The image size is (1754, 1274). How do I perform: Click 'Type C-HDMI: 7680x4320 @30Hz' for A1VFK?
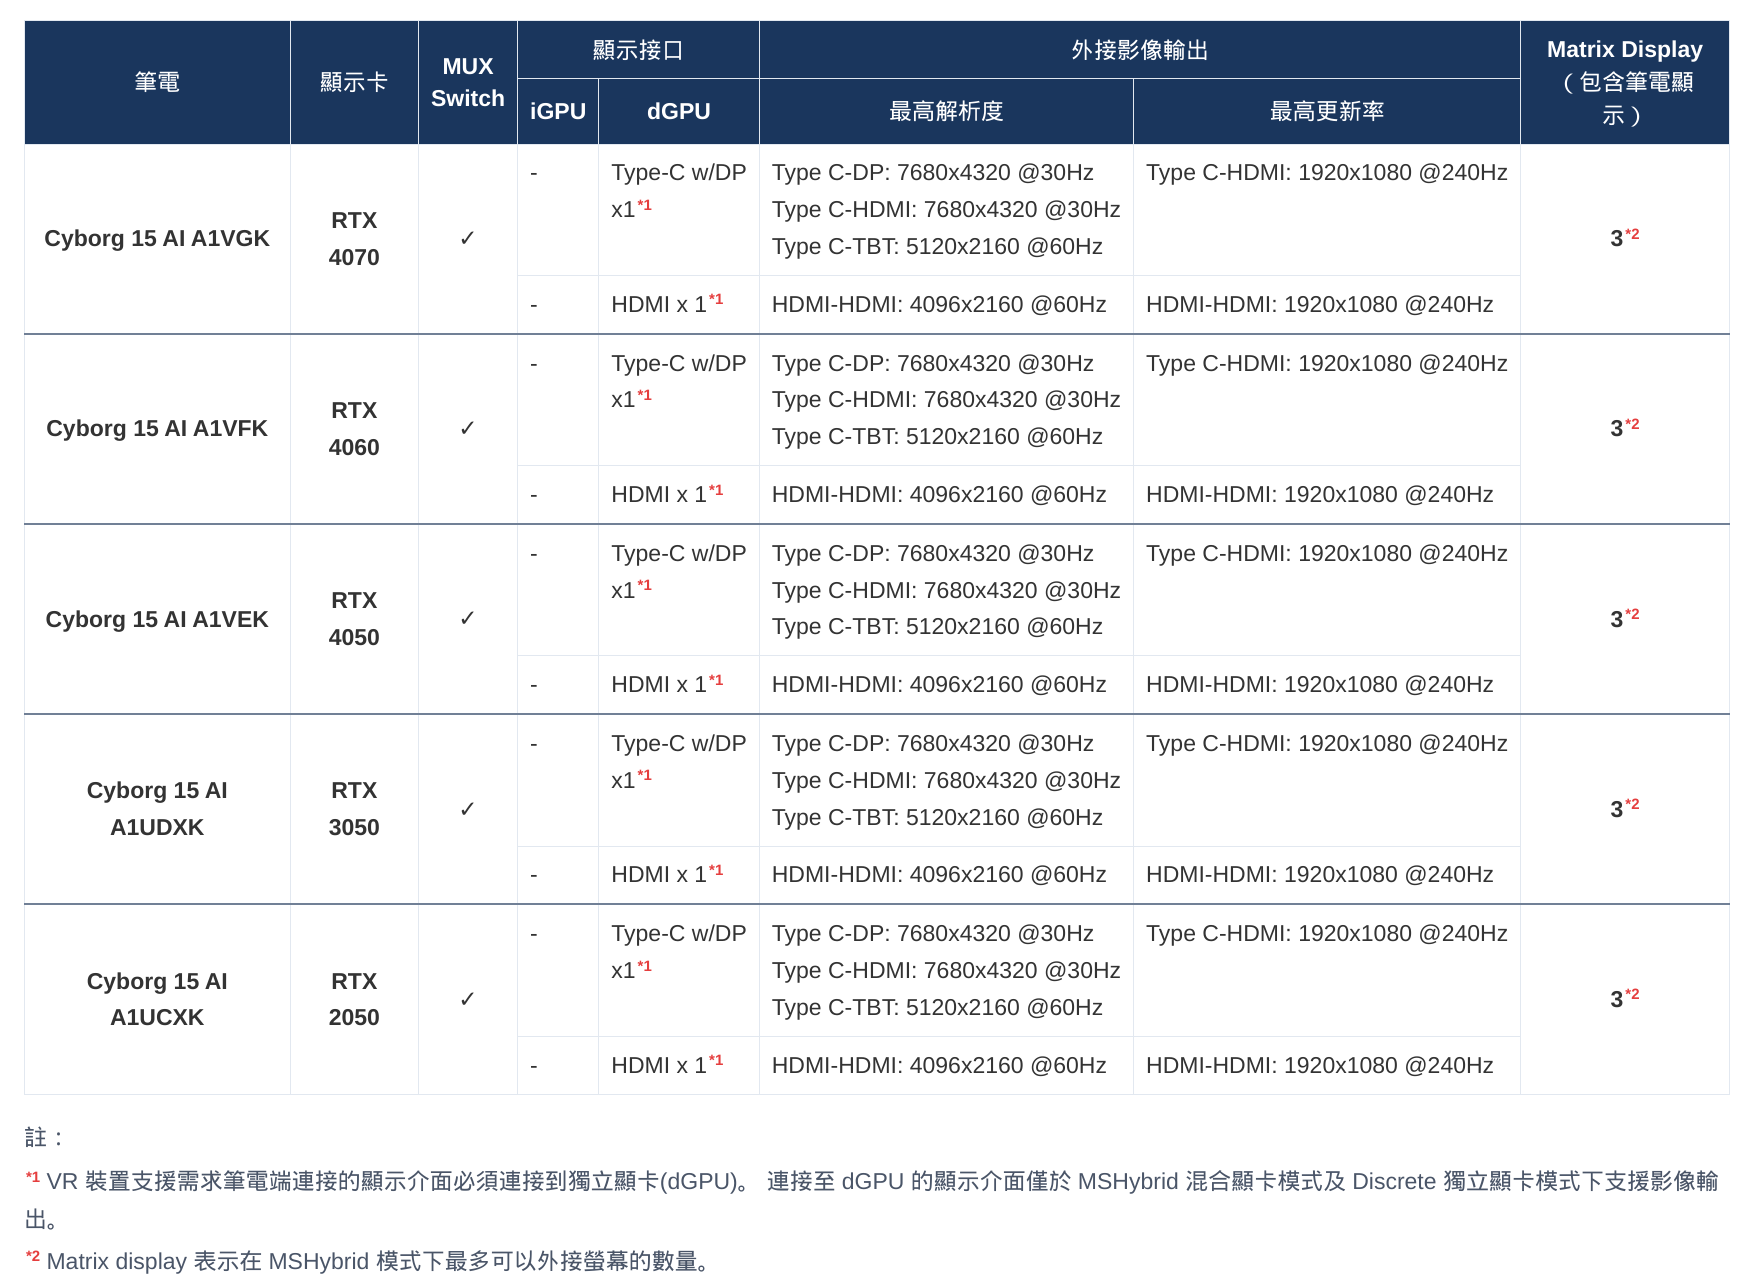pyautogui.click(x=946, y=399)
